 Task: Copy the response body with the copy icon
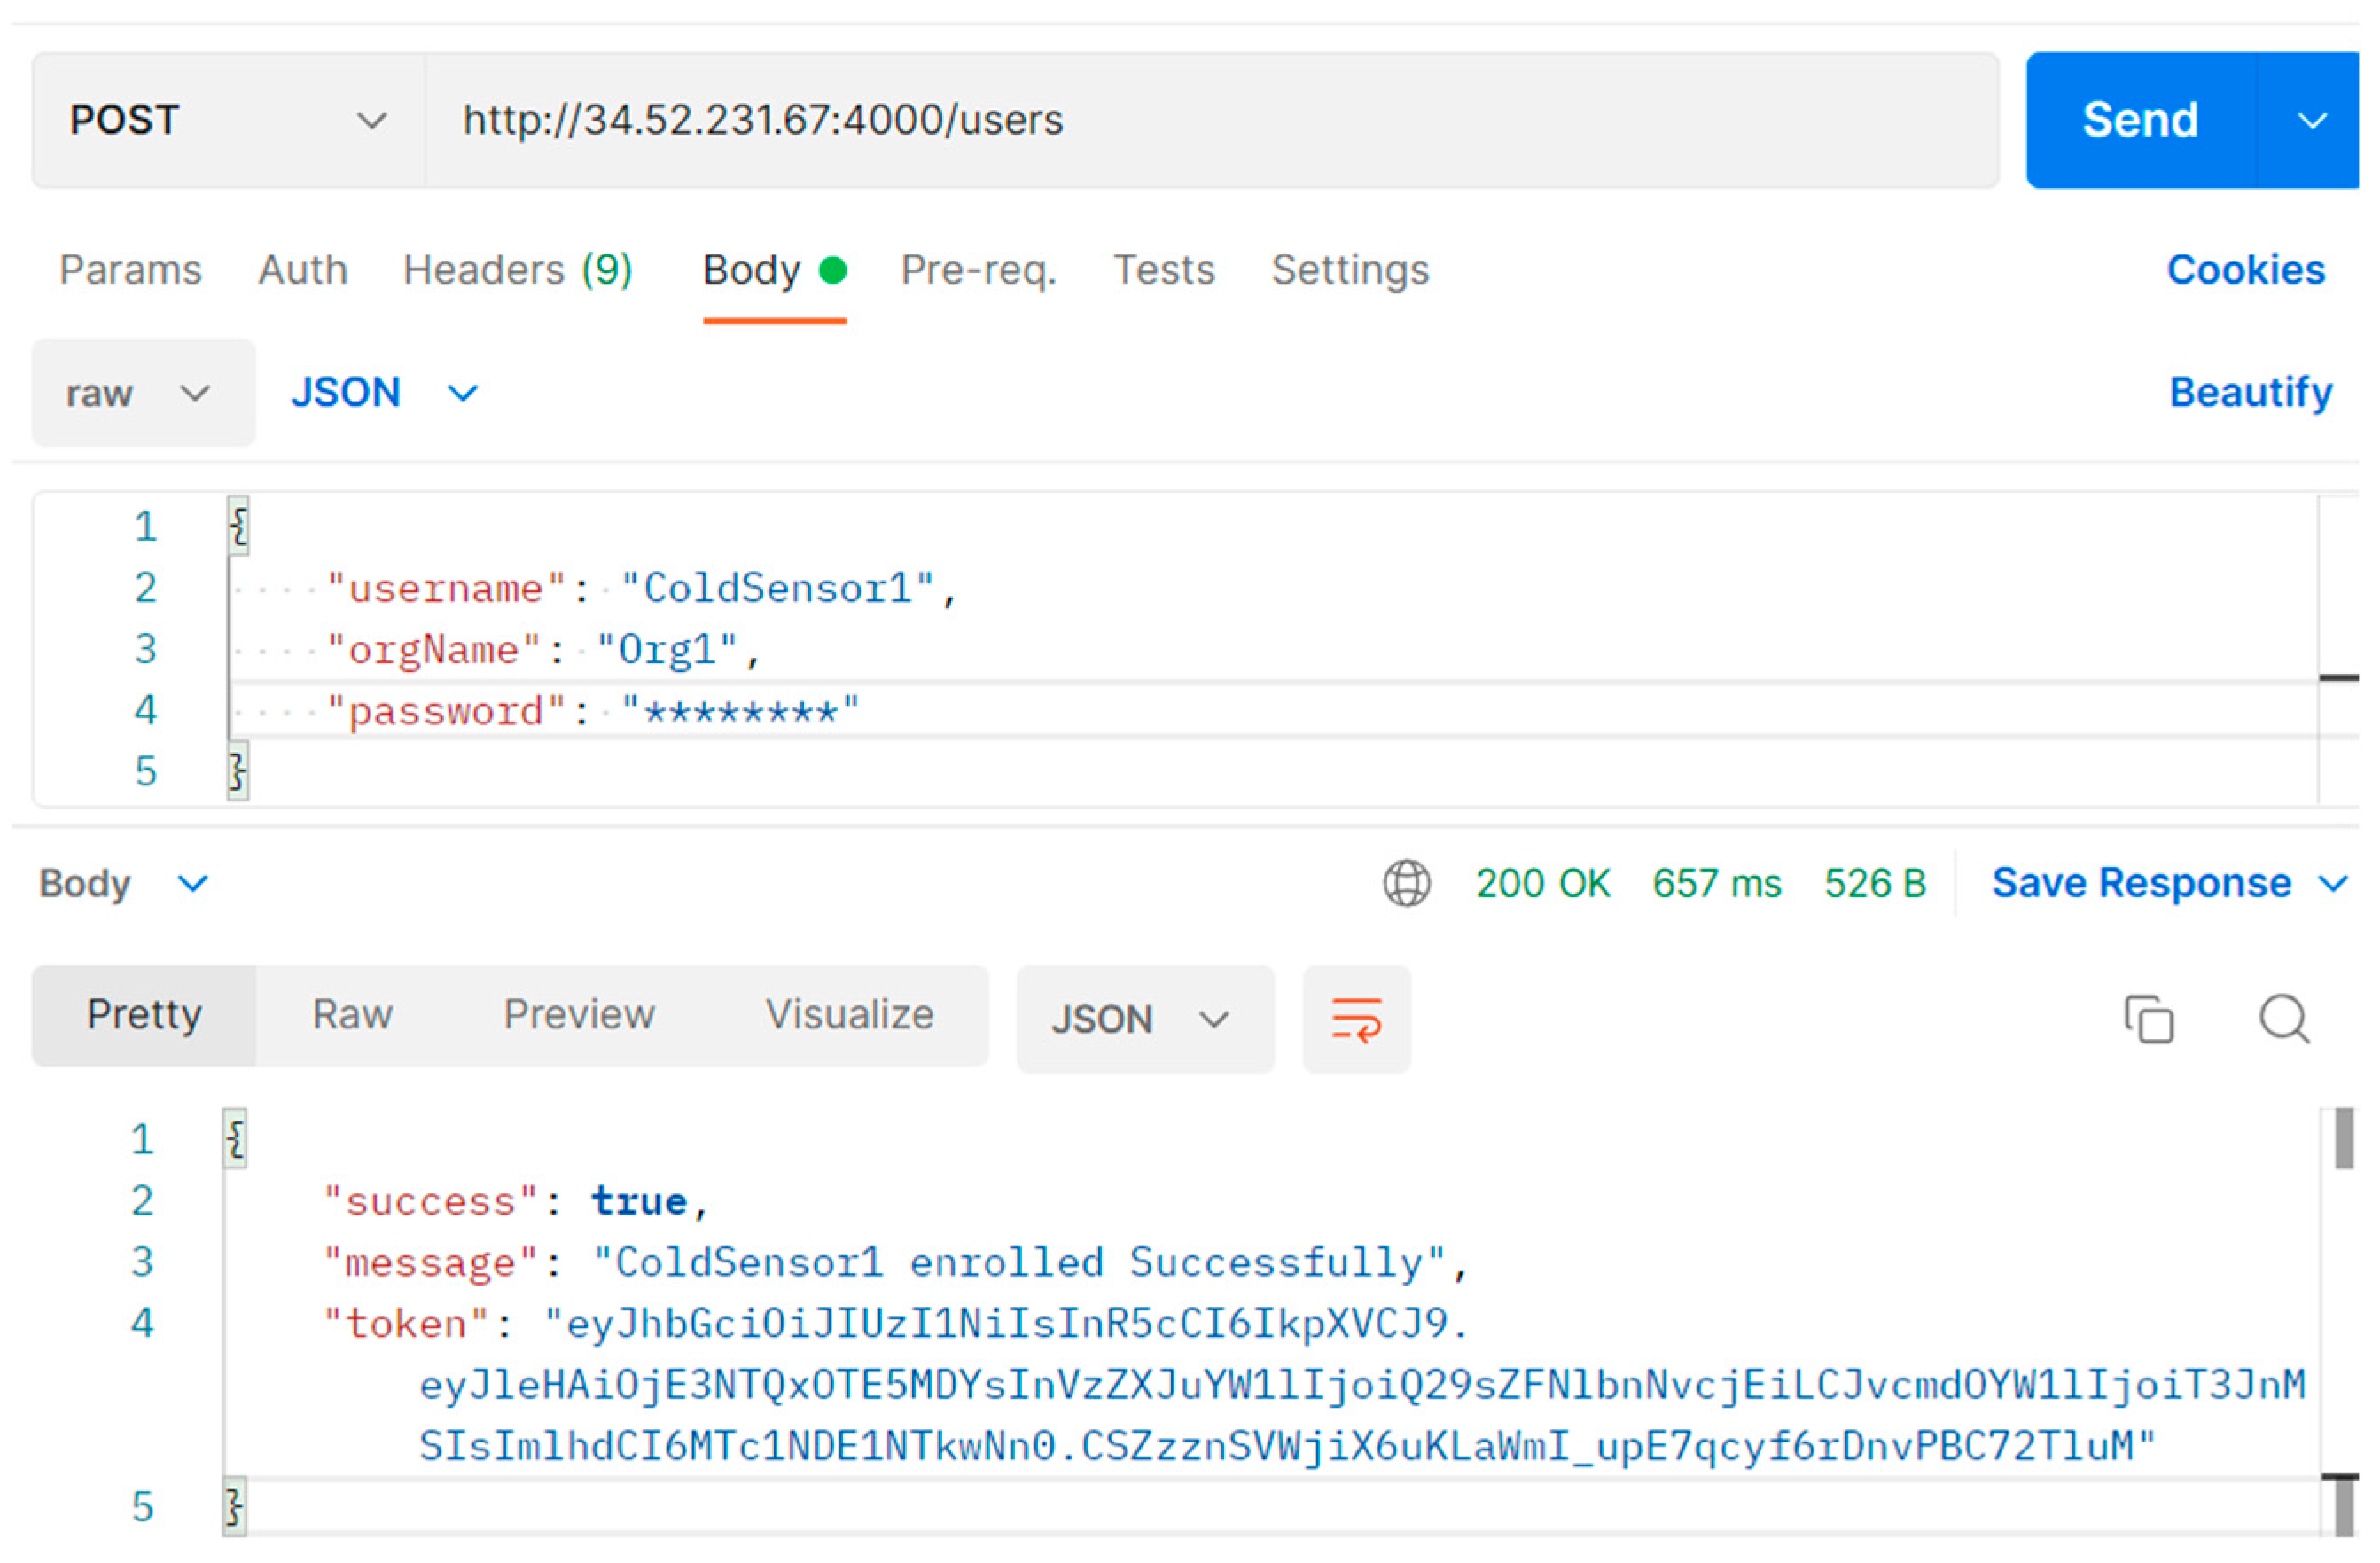[x=2148, y=1019]
